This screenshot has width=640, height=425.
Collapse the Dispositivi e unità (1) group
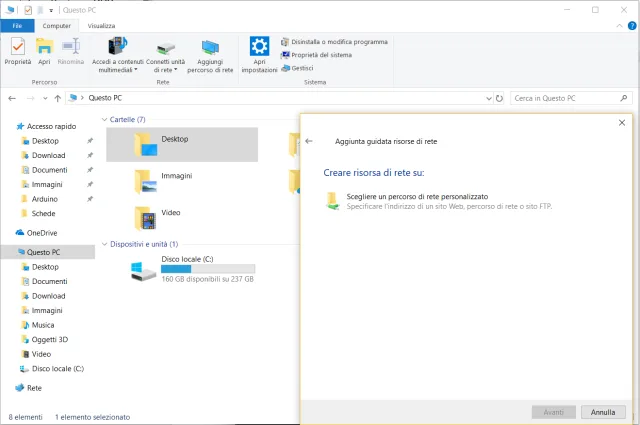click(x=104, y=244)
